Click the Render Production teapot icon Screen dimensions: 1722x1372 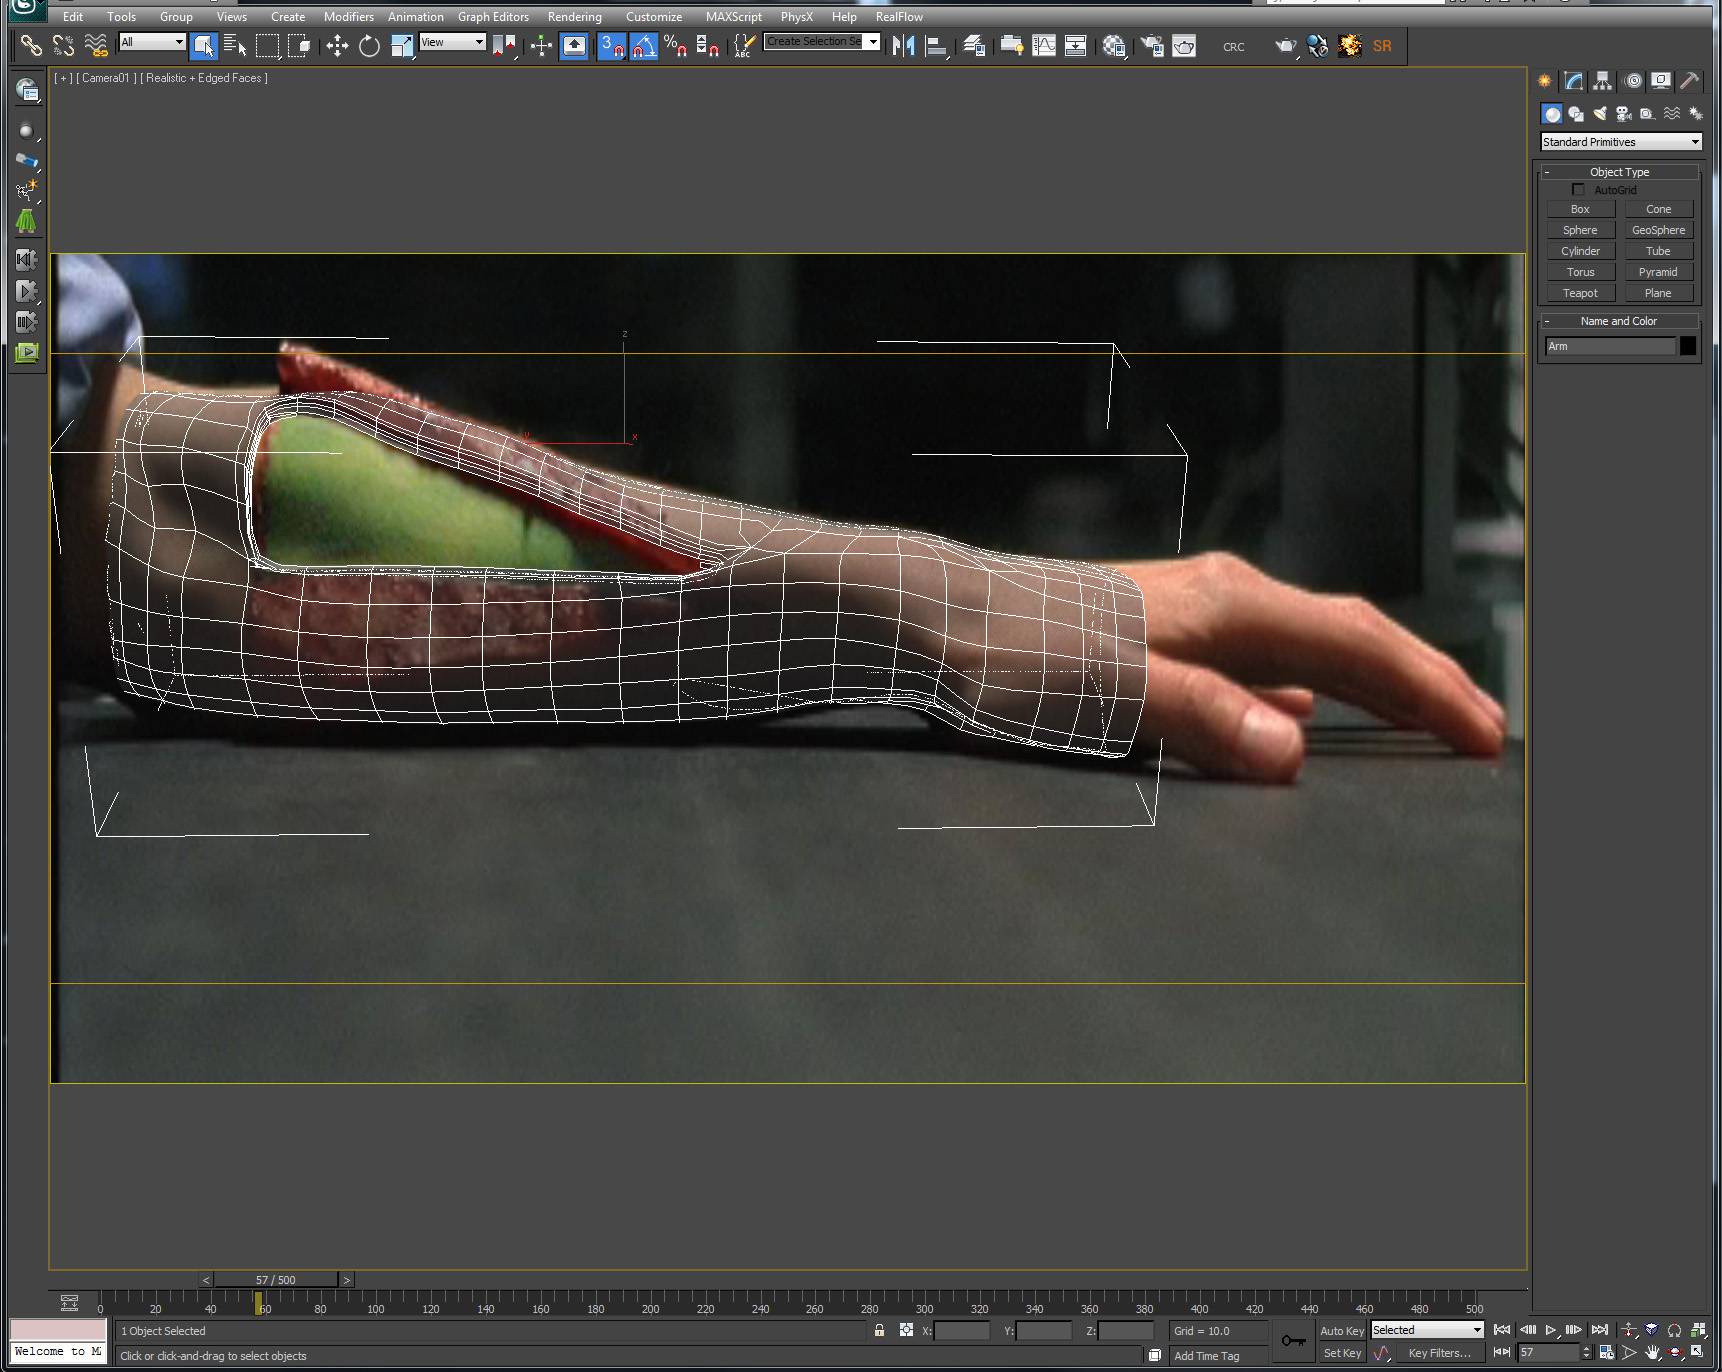1286,47
